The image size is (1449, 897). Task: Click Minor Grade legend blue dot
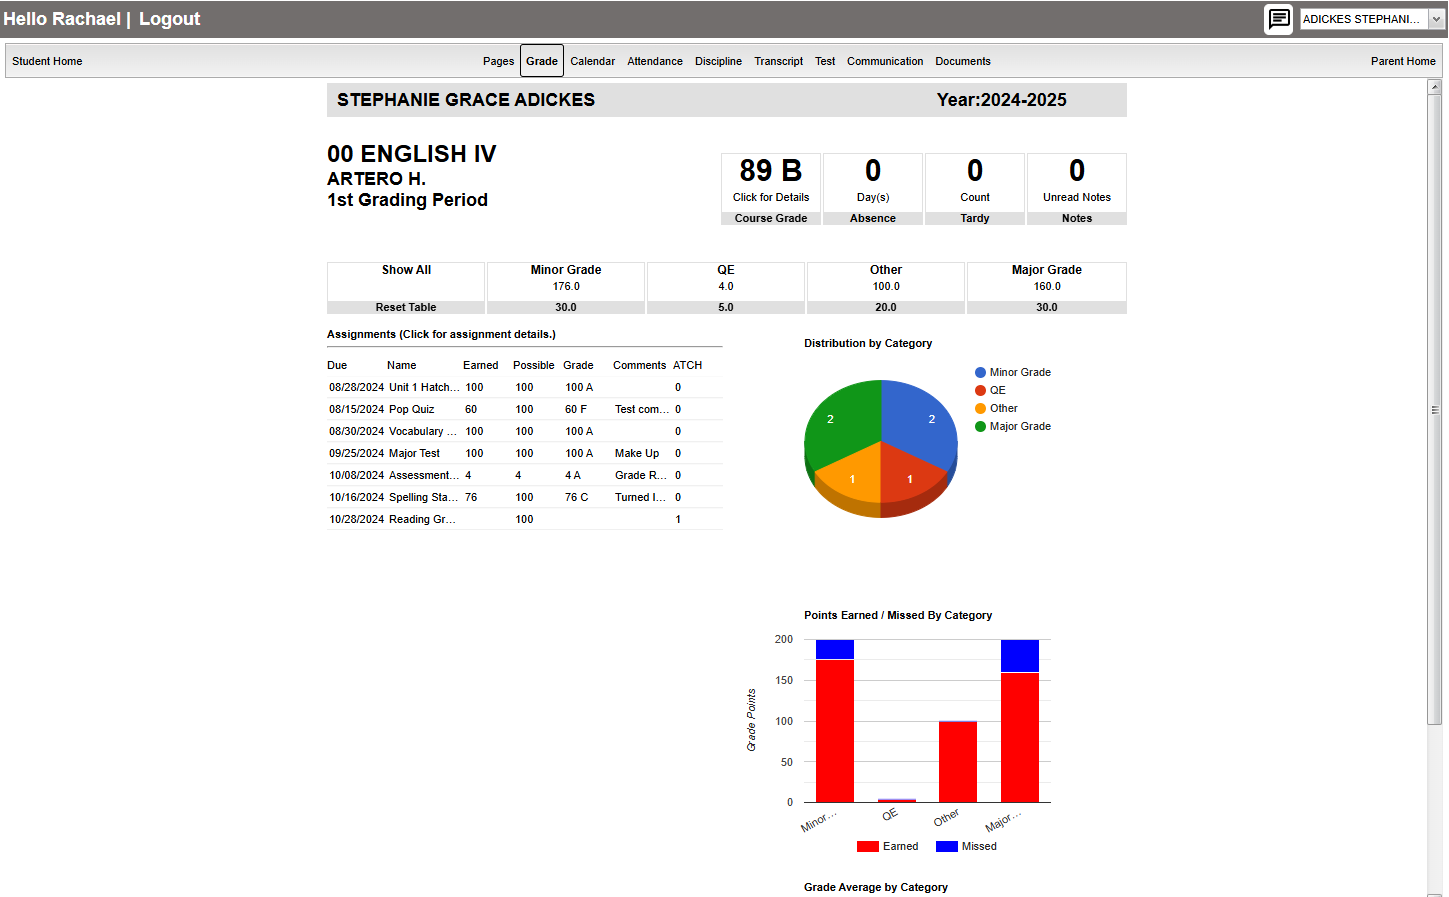coord(981,372)
